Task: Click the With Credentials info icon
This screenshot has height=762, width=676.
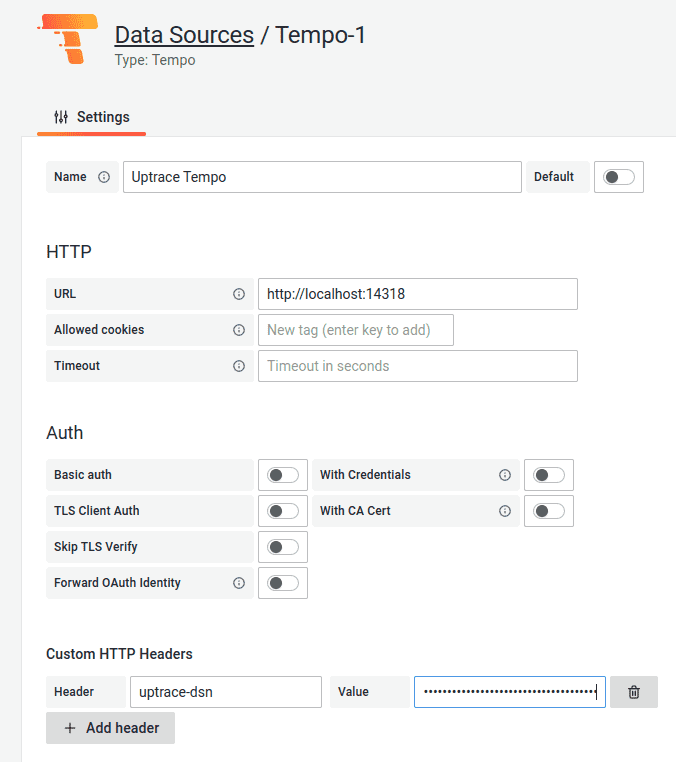Action: click(x=505, y=475)
